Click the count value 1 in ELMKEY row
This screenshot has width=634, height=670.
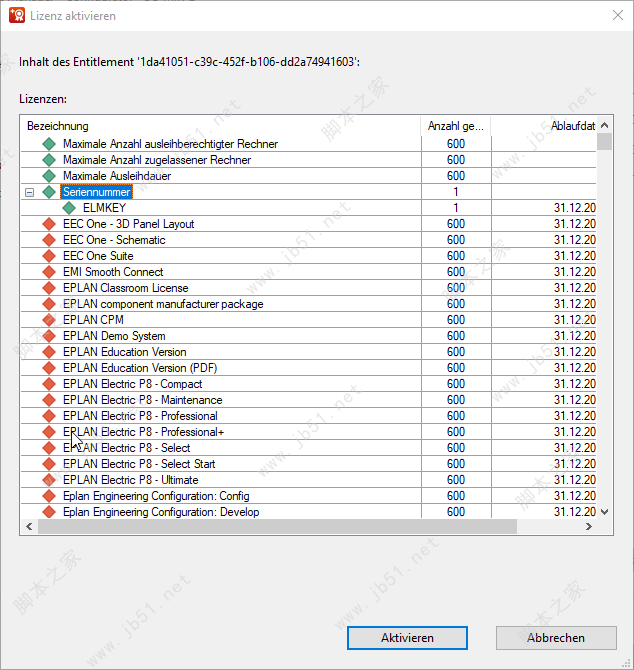(x=456, y=208)
